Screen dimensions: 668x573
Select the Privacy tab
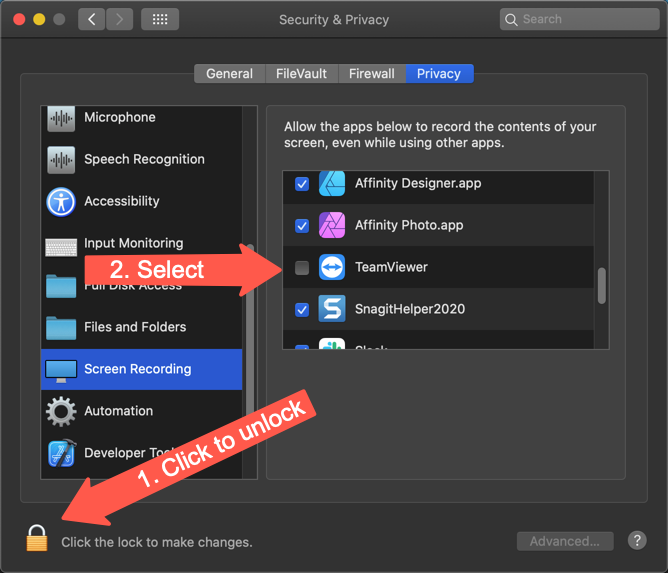pos(439,74)
